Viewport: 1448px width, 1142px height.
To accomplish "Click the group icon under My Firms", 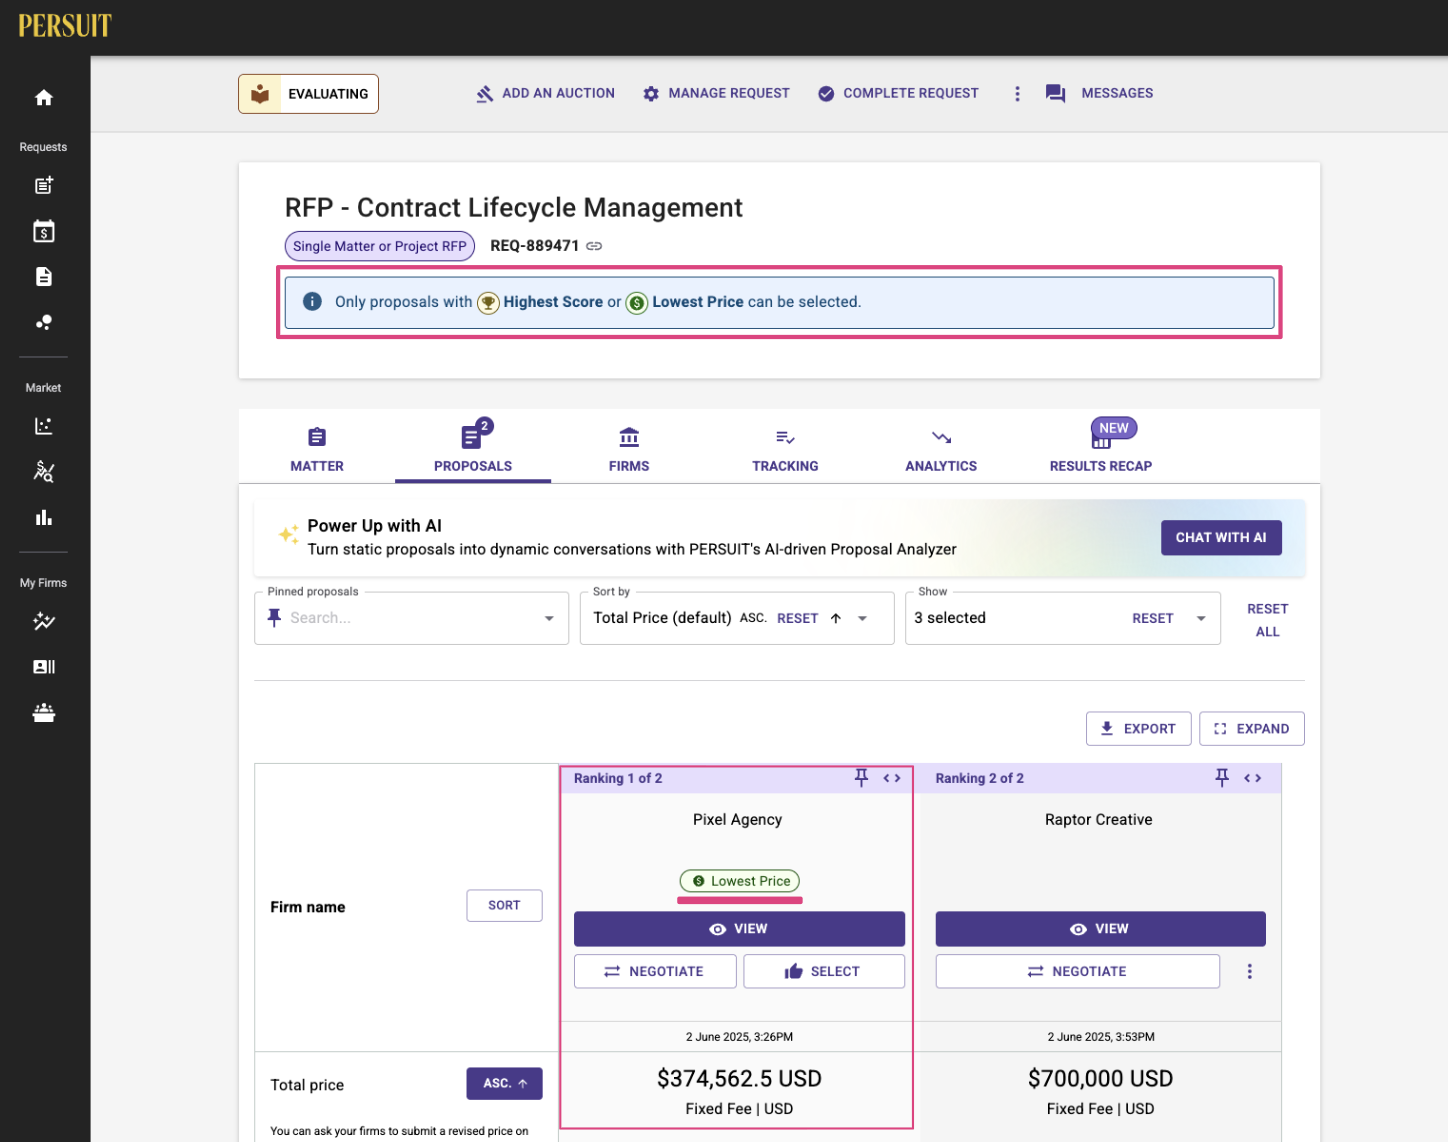I will point(43,712).
